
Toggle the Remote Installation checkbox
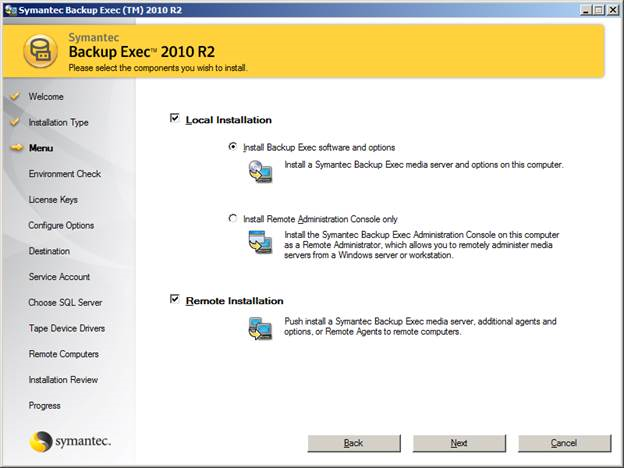(174, 299)
